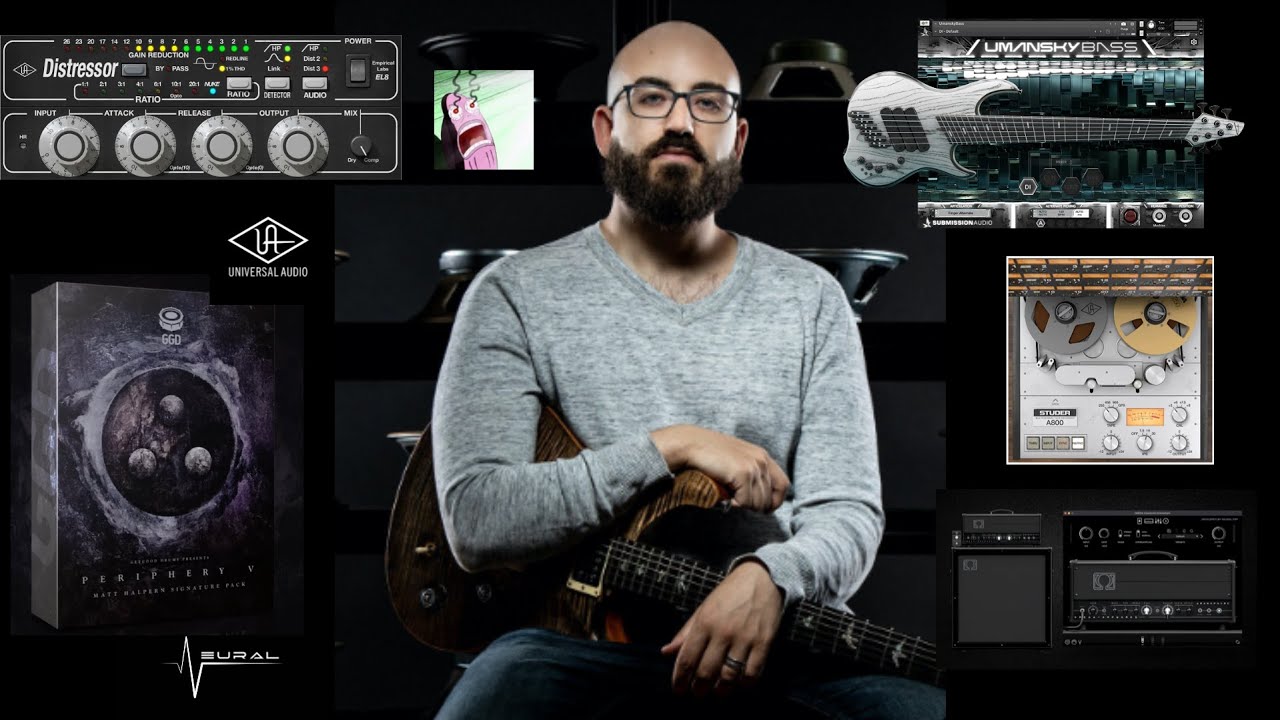Viewport: 1280px width, 720px height.
Task: Click the Studer IPS speed knob
Action: (1144, 443)
